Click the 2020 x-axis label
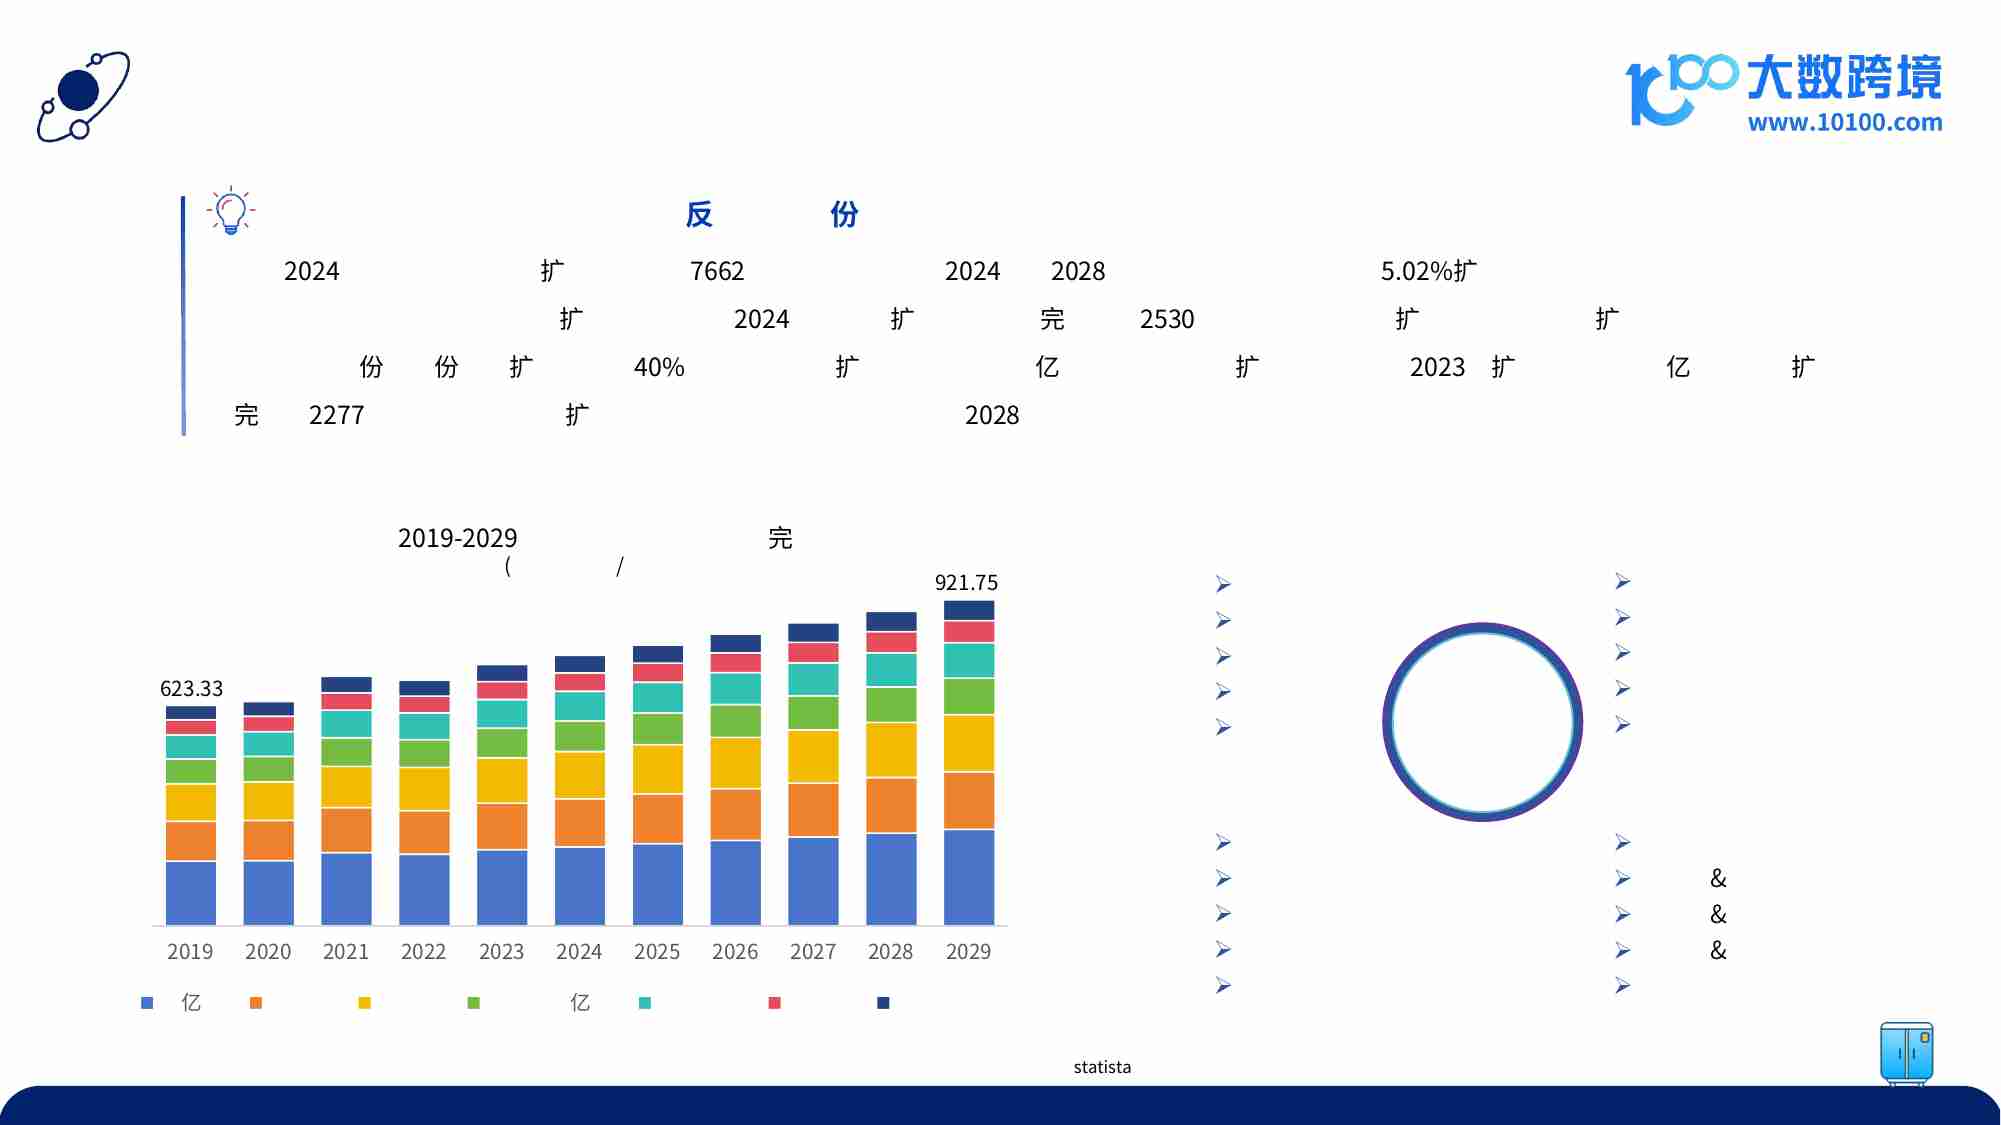Screen dimensions: 2001x1125 268,952
